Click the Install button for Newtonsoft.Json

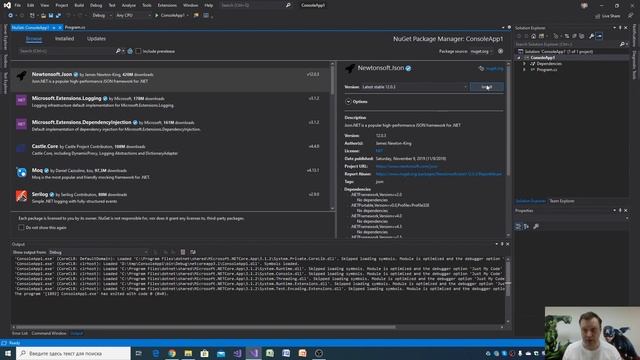pos(487,87)
